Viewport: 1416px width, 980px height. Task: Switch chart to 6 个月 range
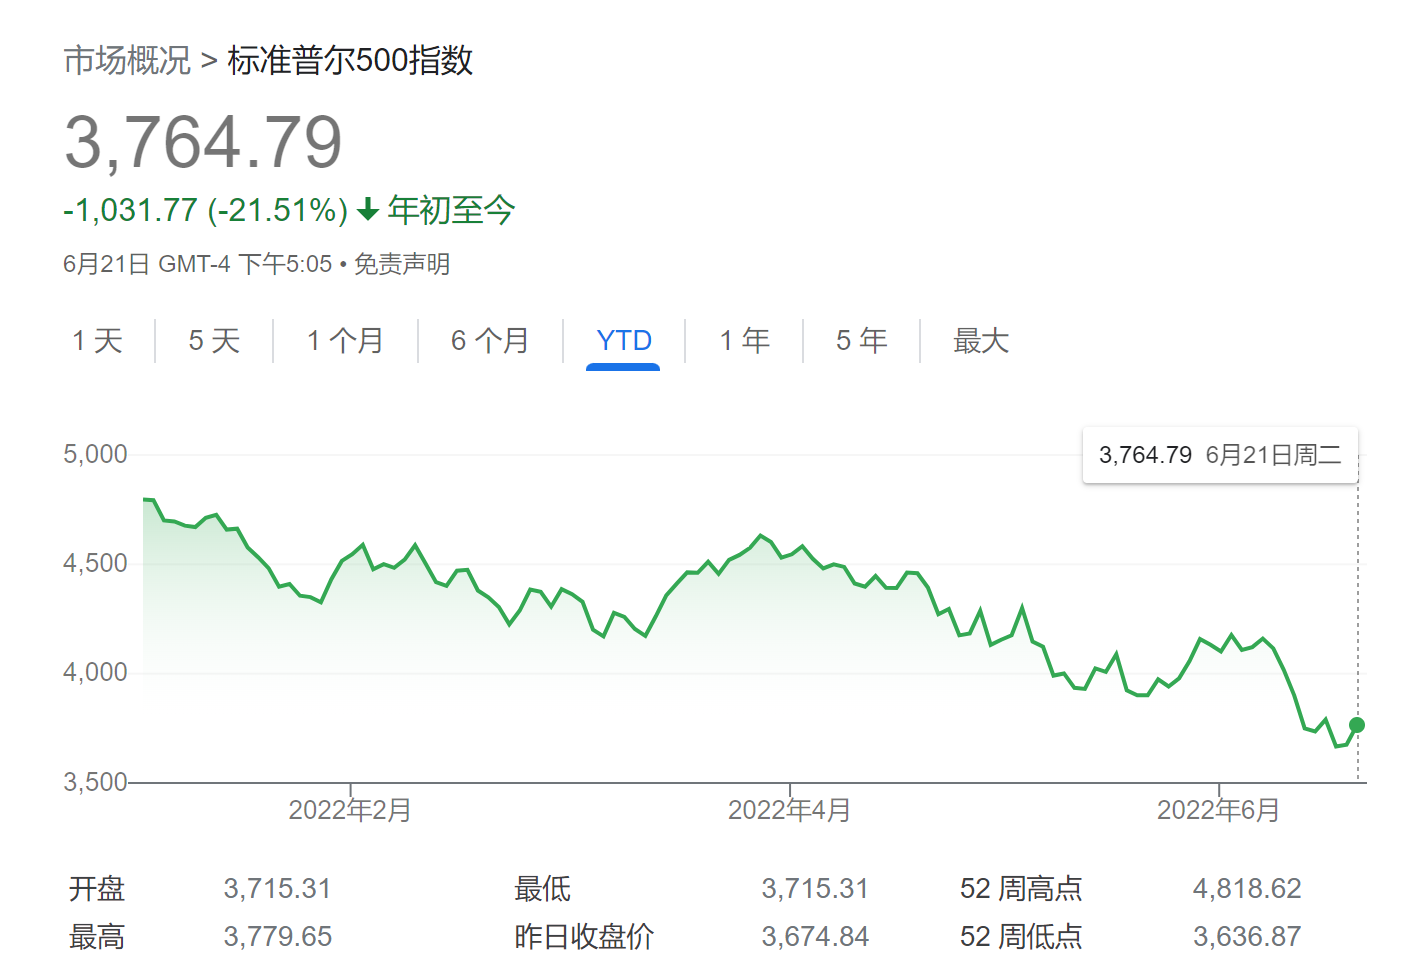[490, 341]
